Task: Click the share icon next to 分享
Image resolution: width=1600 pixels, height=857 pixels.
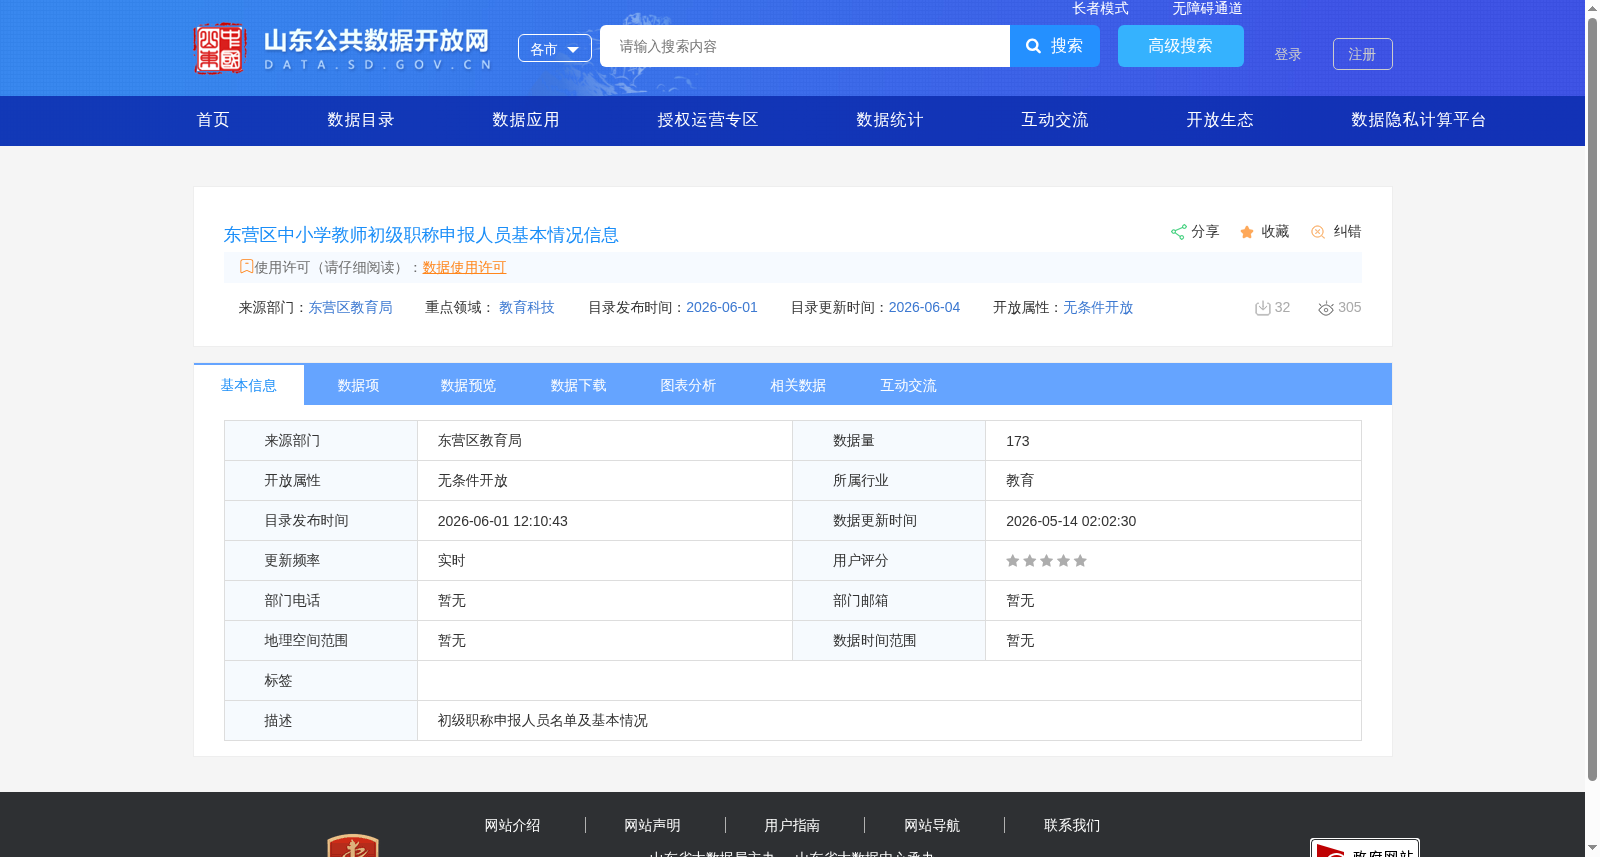Action: [x=1178, y=232]
